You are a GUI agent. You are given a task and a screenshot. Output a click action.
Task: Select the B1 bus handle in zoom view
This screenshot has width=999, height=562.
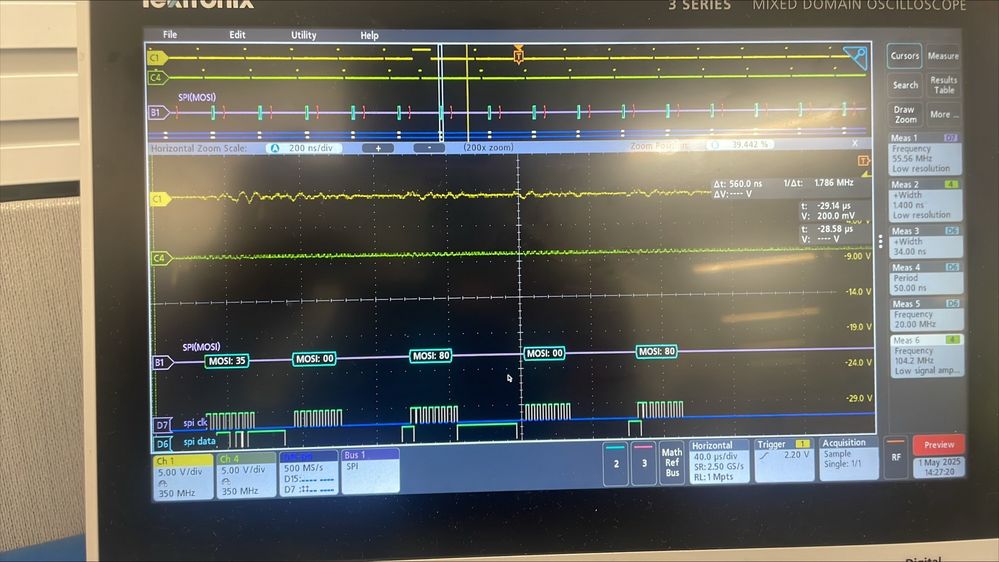click(x=162, y=363)
